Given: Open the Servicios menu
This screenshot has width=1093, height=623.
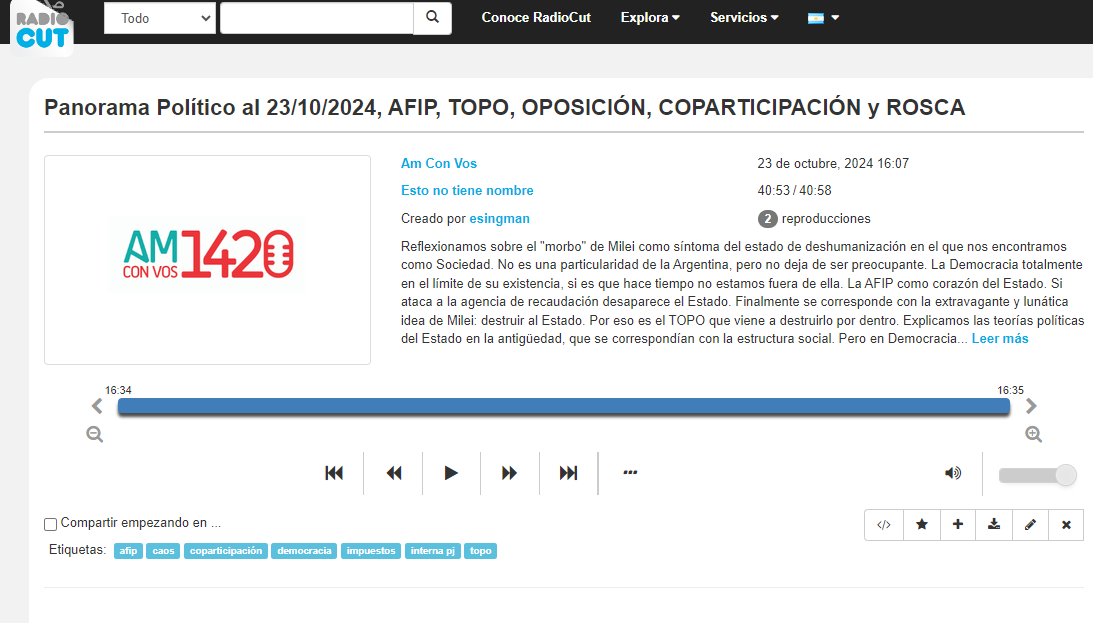Looking at the screenshot, I should (x=744, y=18).
